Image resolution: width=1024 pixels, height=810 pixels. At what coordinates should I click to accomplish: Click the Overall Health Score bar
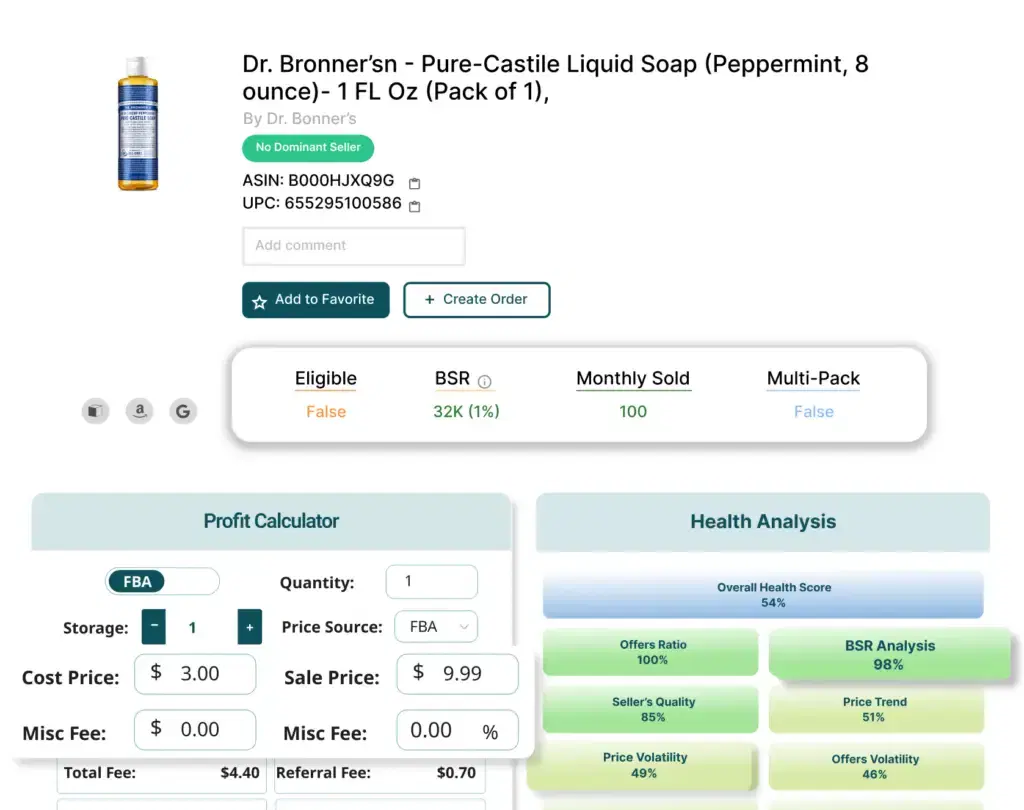point(763,595)
